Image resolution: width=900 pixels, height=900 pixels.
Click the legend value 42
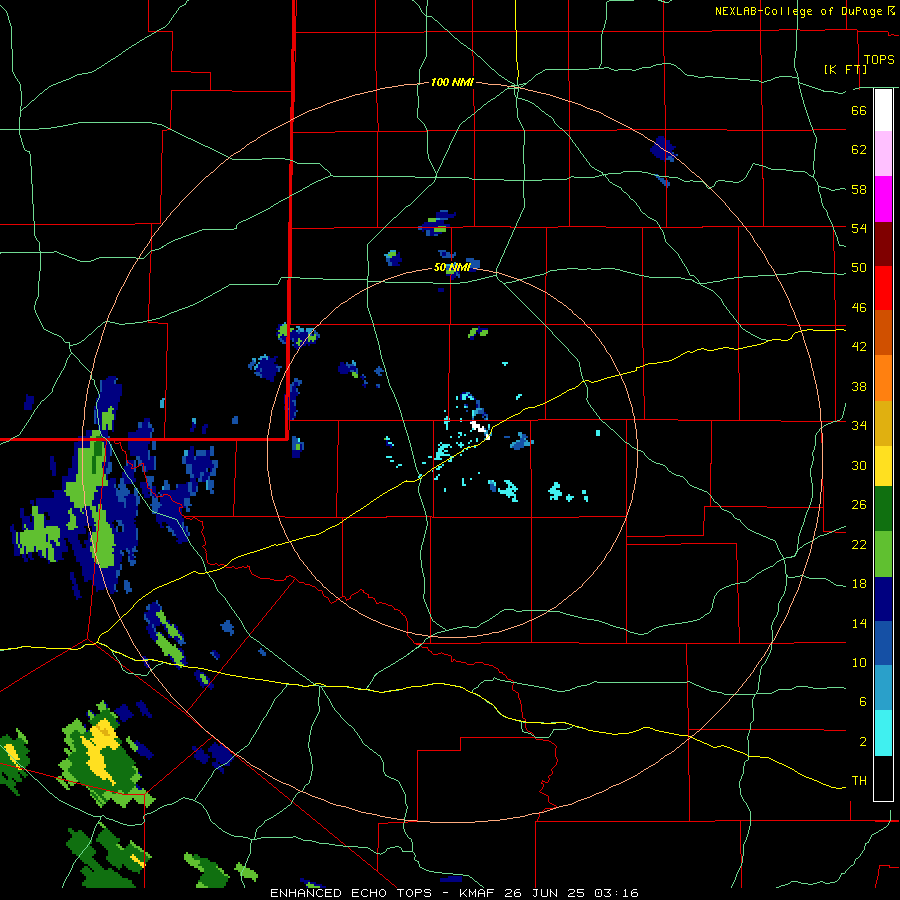[859, 347]
